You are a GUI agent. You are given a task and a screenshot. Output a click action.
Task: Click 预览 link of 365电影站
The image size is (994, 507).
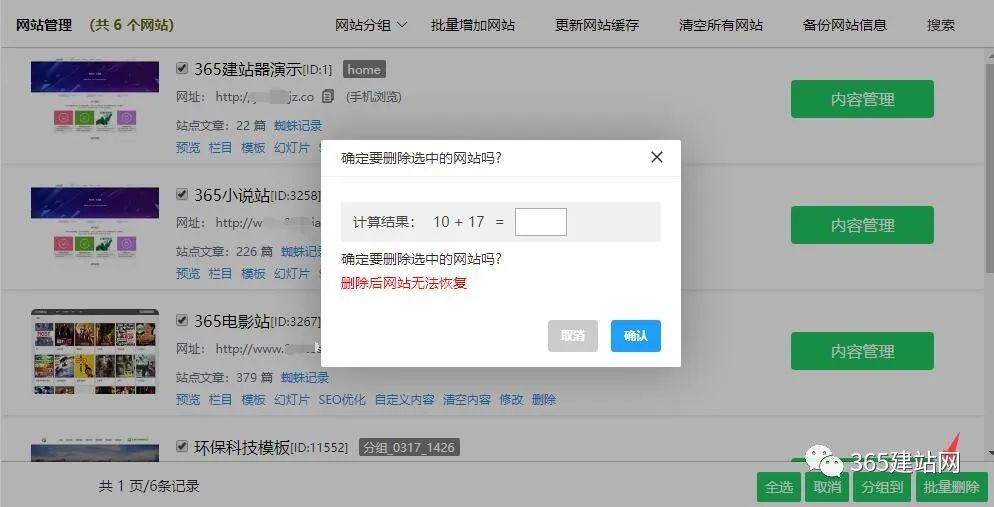(188, 400)
